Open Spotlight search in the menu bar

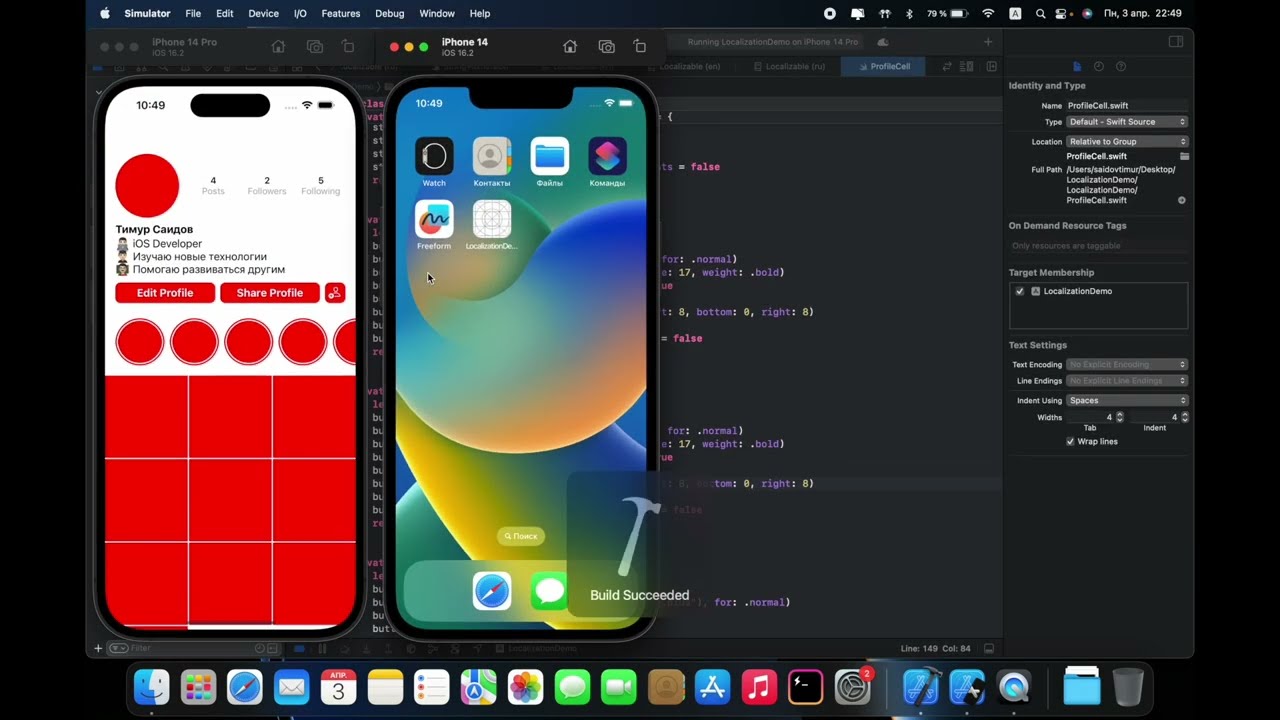(x=1041, y=14)
